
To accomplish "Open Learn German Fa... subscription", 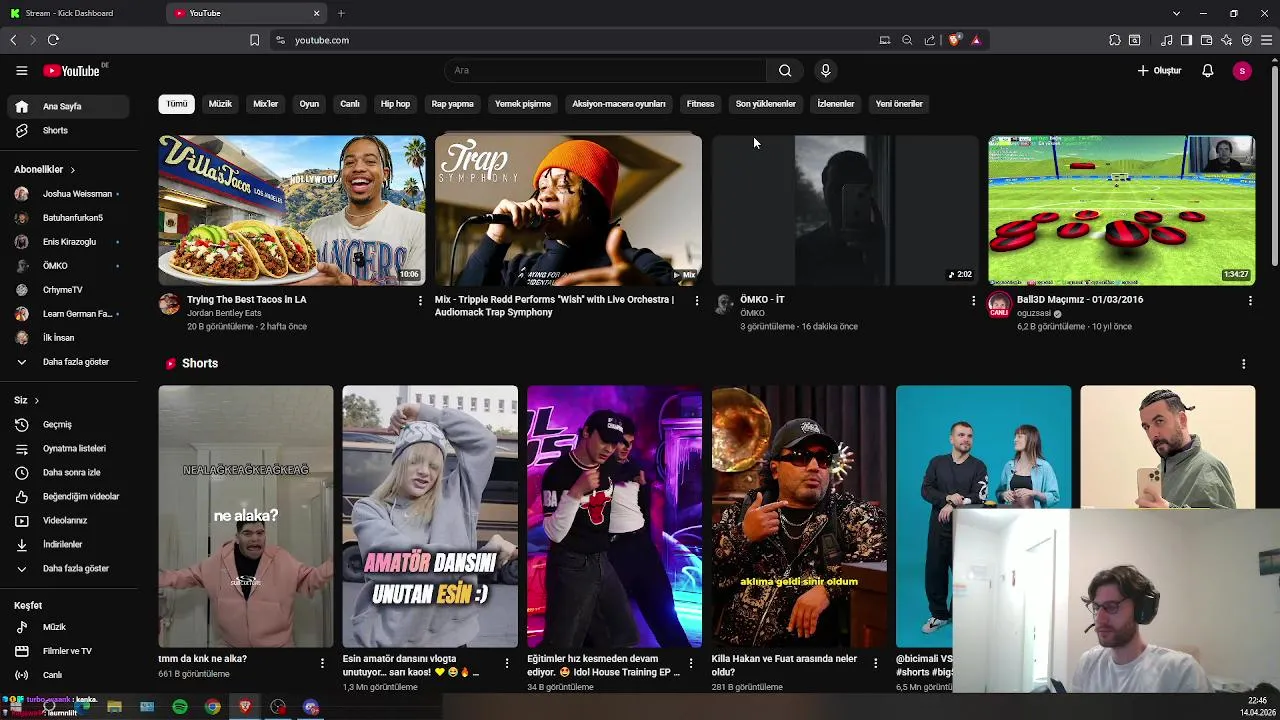I will point(66,314).
